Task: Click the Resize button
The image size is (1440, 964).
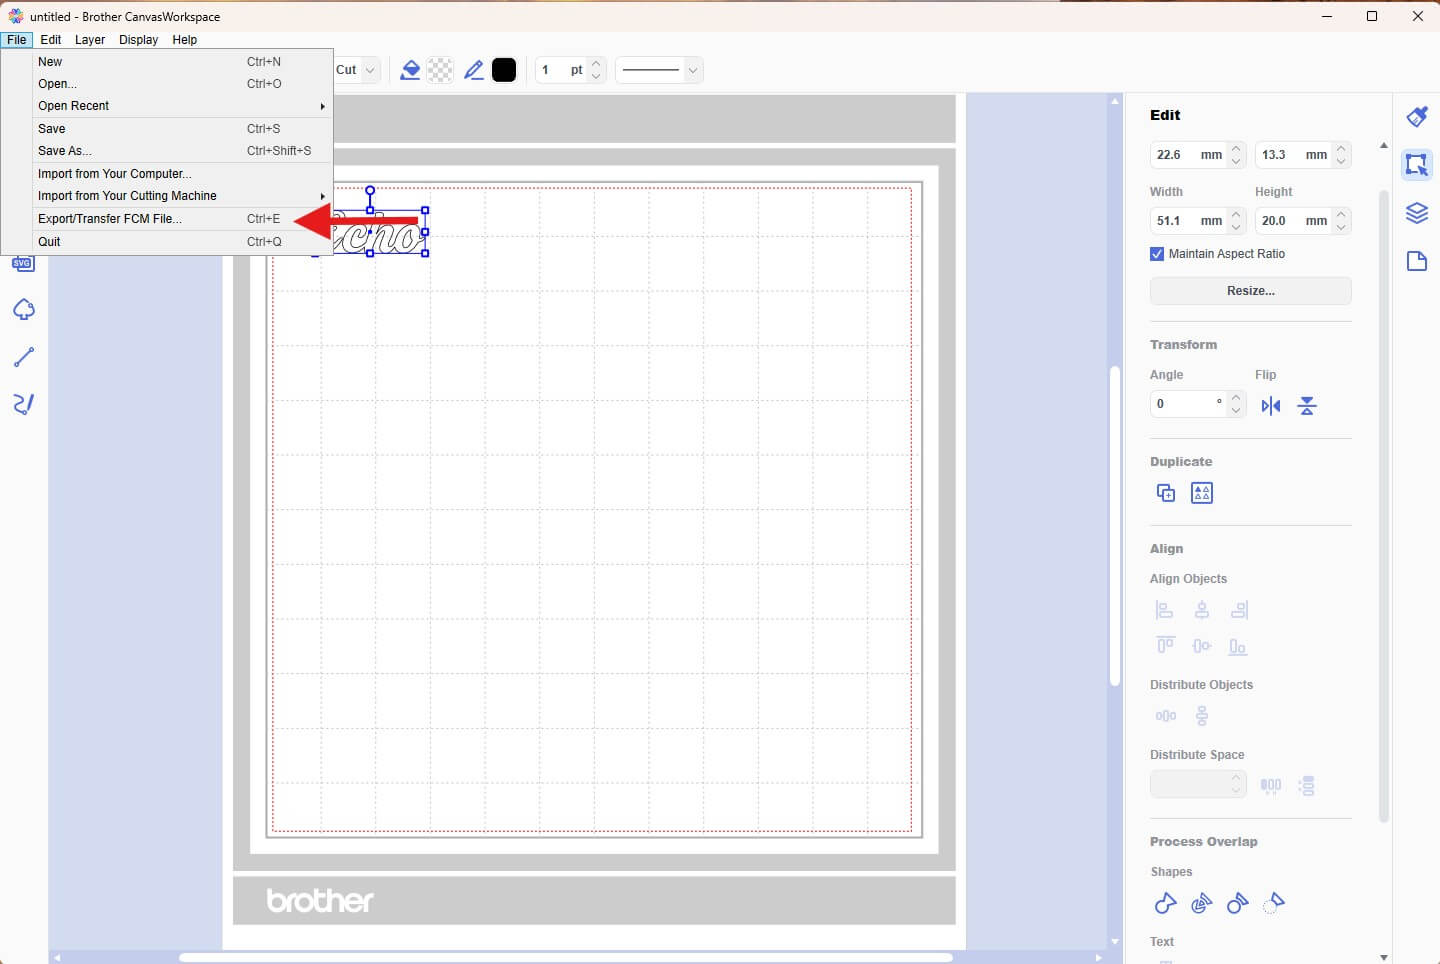Action: click(1250, 291)
